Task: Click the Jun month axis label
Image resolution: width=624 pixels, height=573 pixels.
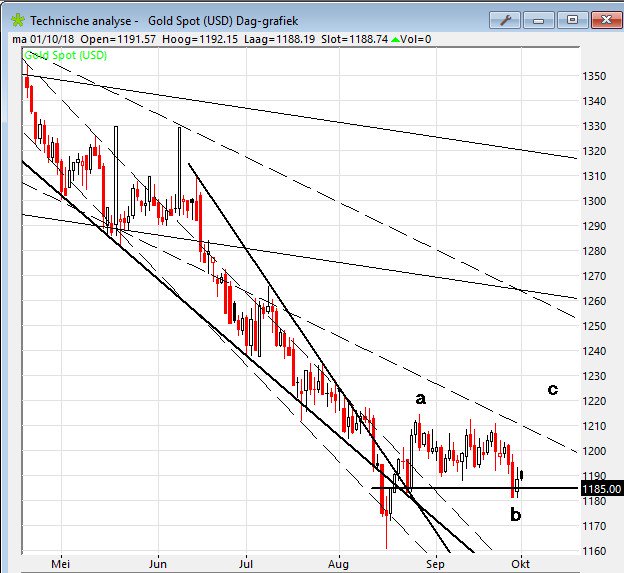Action: click(x=158, y=564)
